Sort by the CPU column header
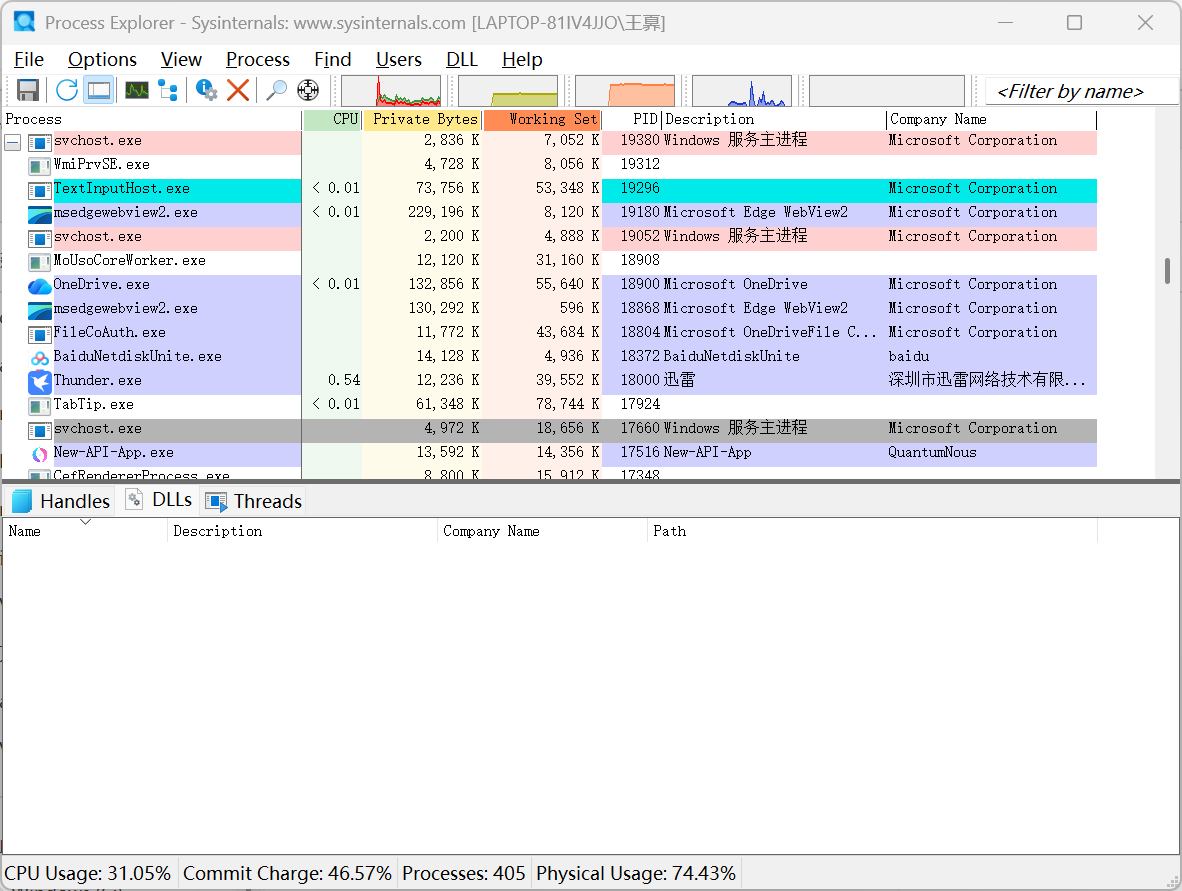This screenshot has height=891, width=1182. pos(332,119)
